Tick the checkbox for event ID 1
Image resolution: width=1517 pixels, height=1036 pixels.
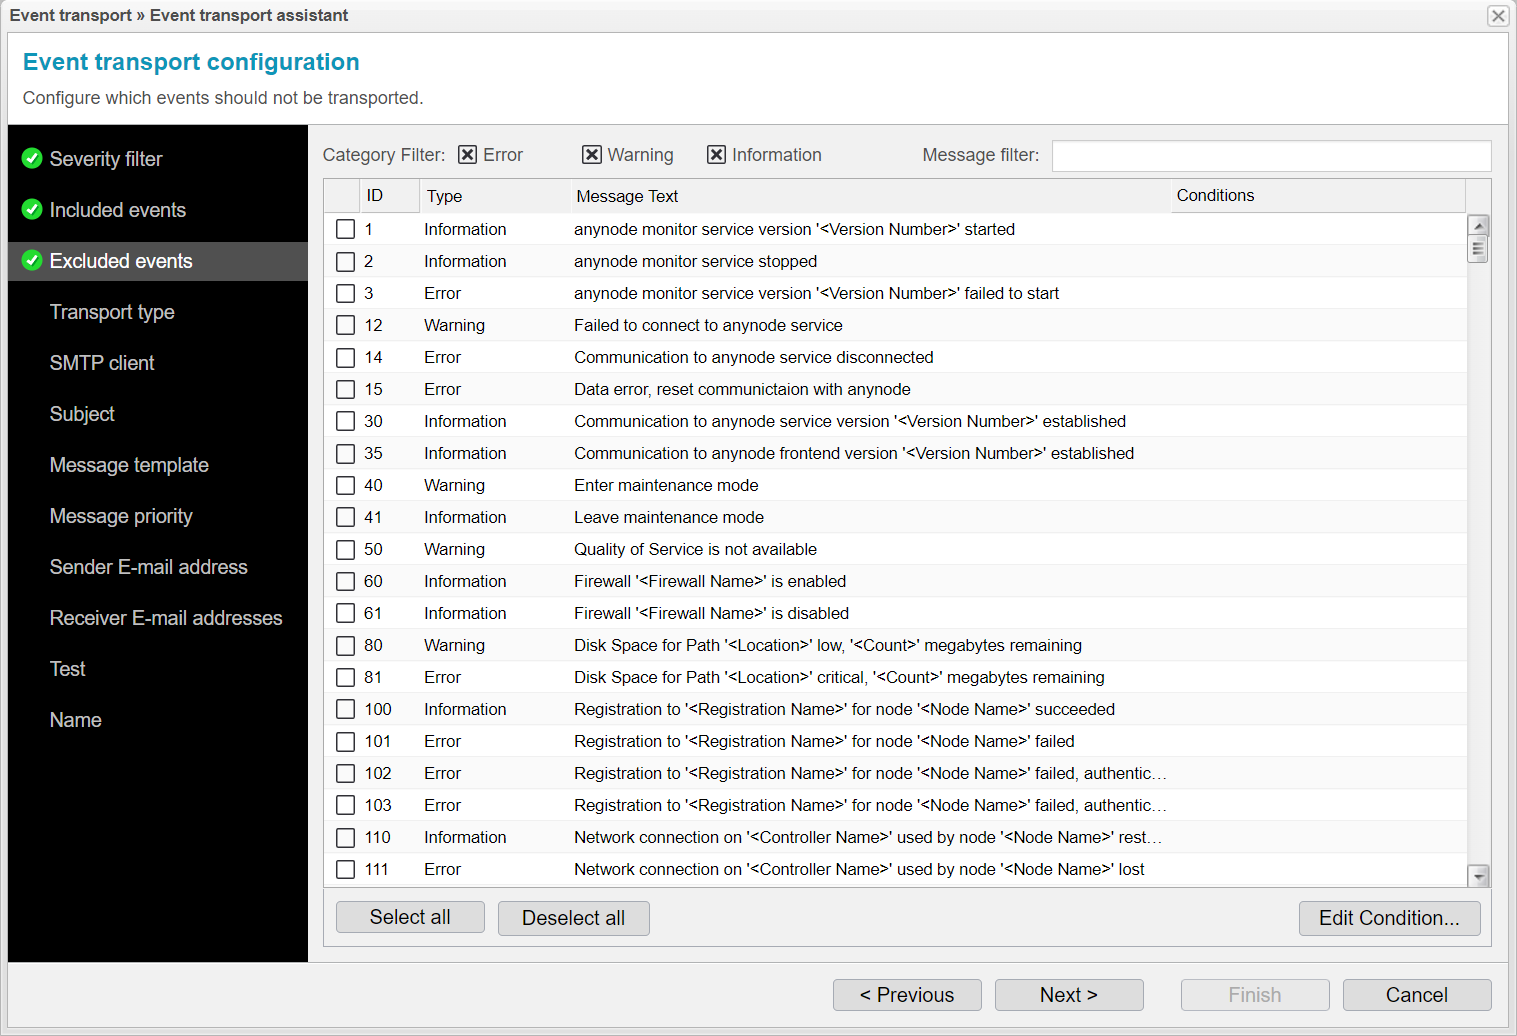pos(346,229)
